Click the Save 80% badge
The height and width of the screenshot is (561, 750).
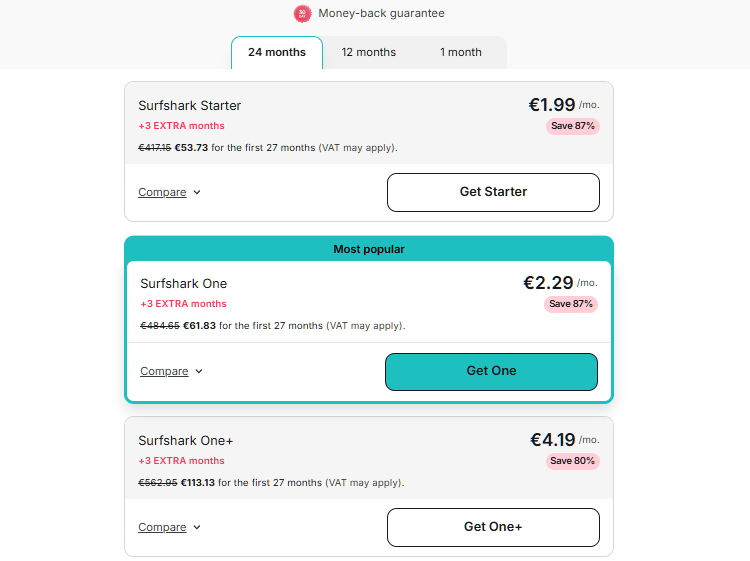572,461
